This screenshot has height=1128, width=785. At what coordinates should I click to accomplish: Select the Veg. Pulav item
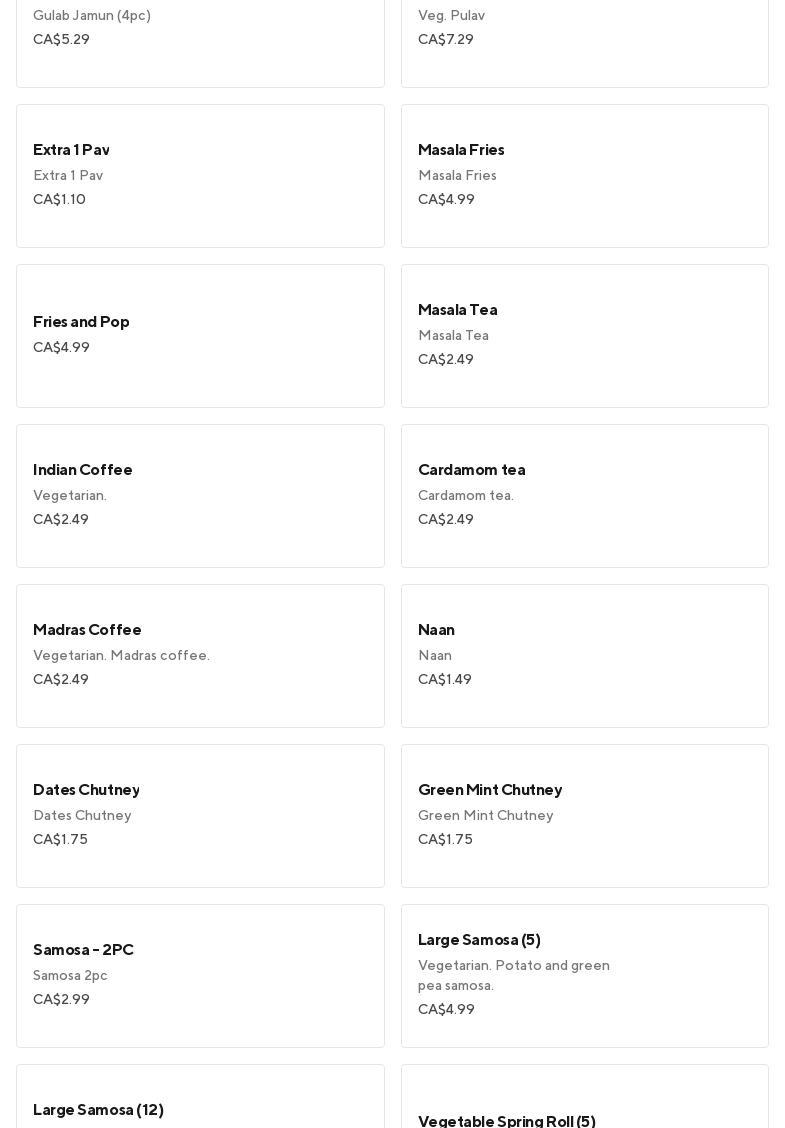click(584, 40)
